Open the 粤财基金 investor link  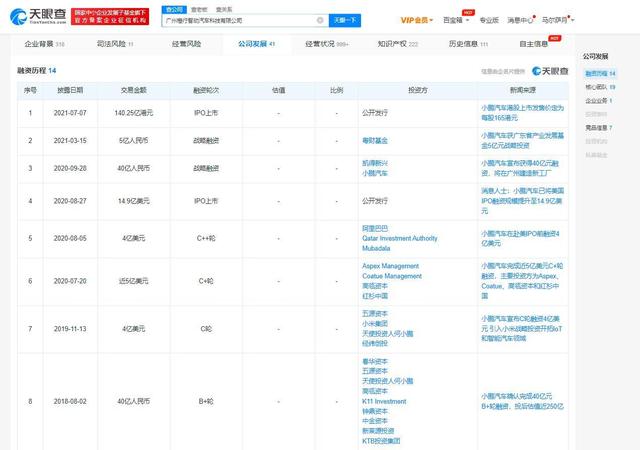pyautogui.click(x=376, y=141)
